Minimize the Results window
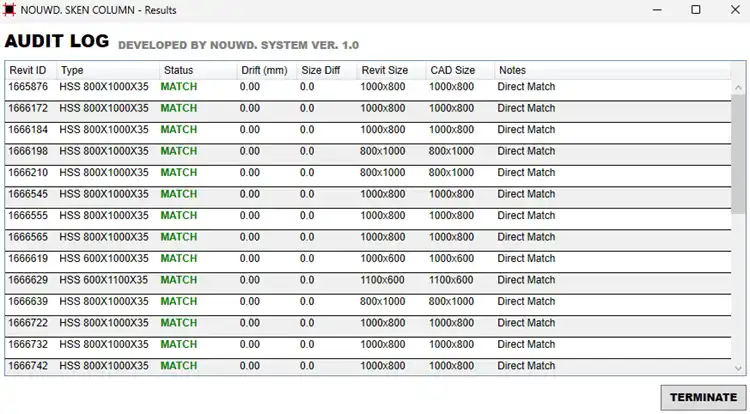Image resolution: width=750 pixels, height=414 pixels. 657,10
